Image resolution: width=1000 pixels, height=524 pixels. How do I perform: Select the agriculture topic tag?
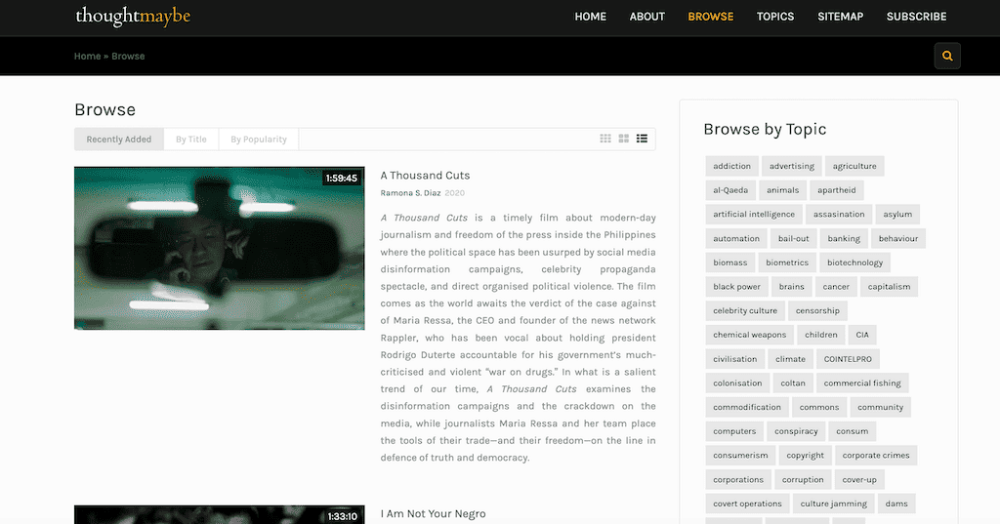[x=854, y=166]
